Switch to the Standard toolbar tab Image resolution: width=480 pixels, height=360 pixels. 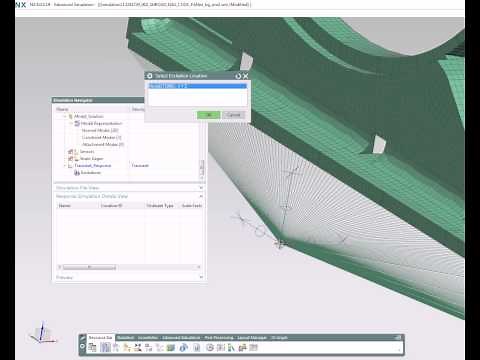[x=126, y=338]
